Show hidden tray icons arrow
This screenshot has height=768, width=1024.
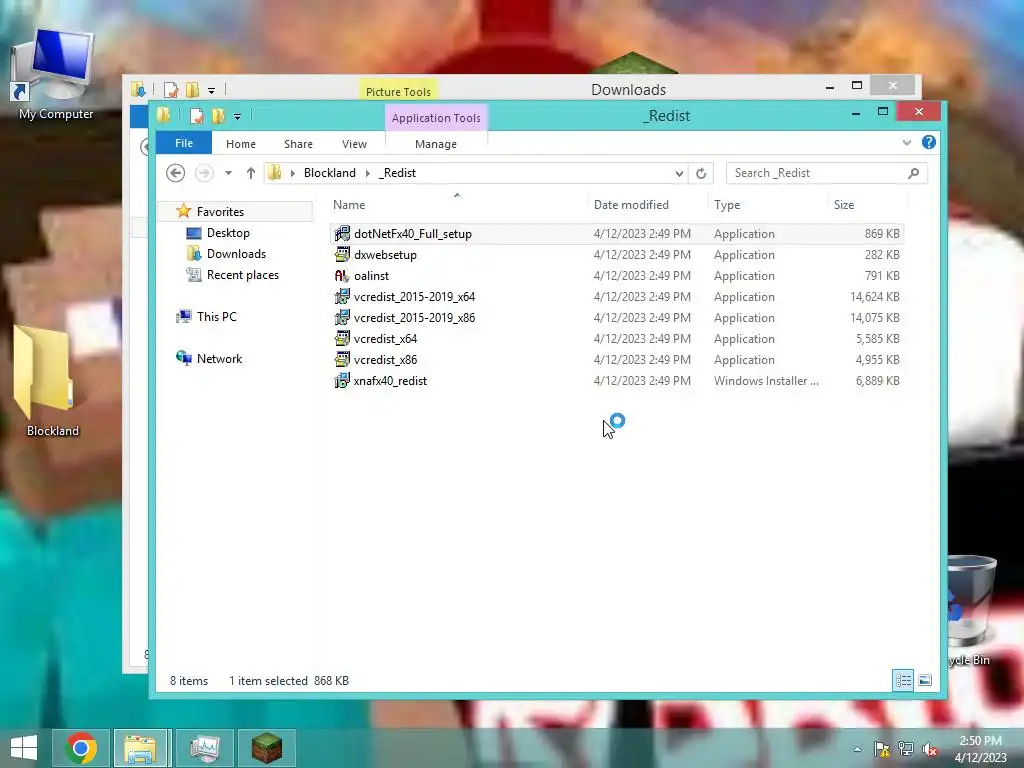point(857,749)
